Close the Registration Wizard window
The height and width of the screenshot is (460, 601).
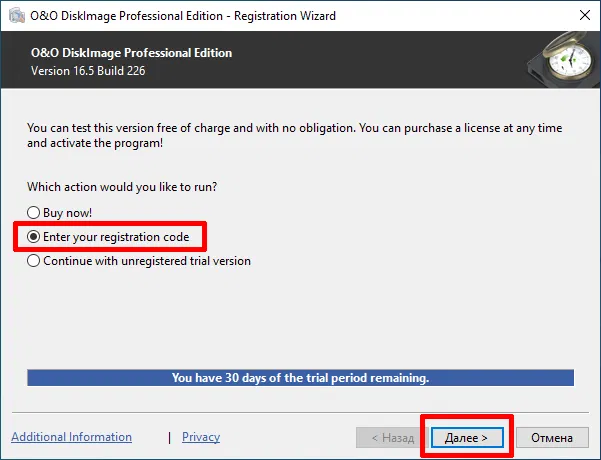pos(585,15)
